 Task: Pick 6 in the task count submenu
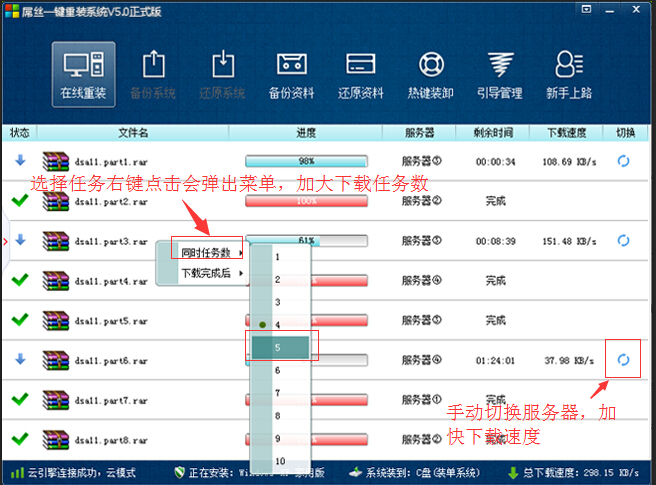(279, 370)
